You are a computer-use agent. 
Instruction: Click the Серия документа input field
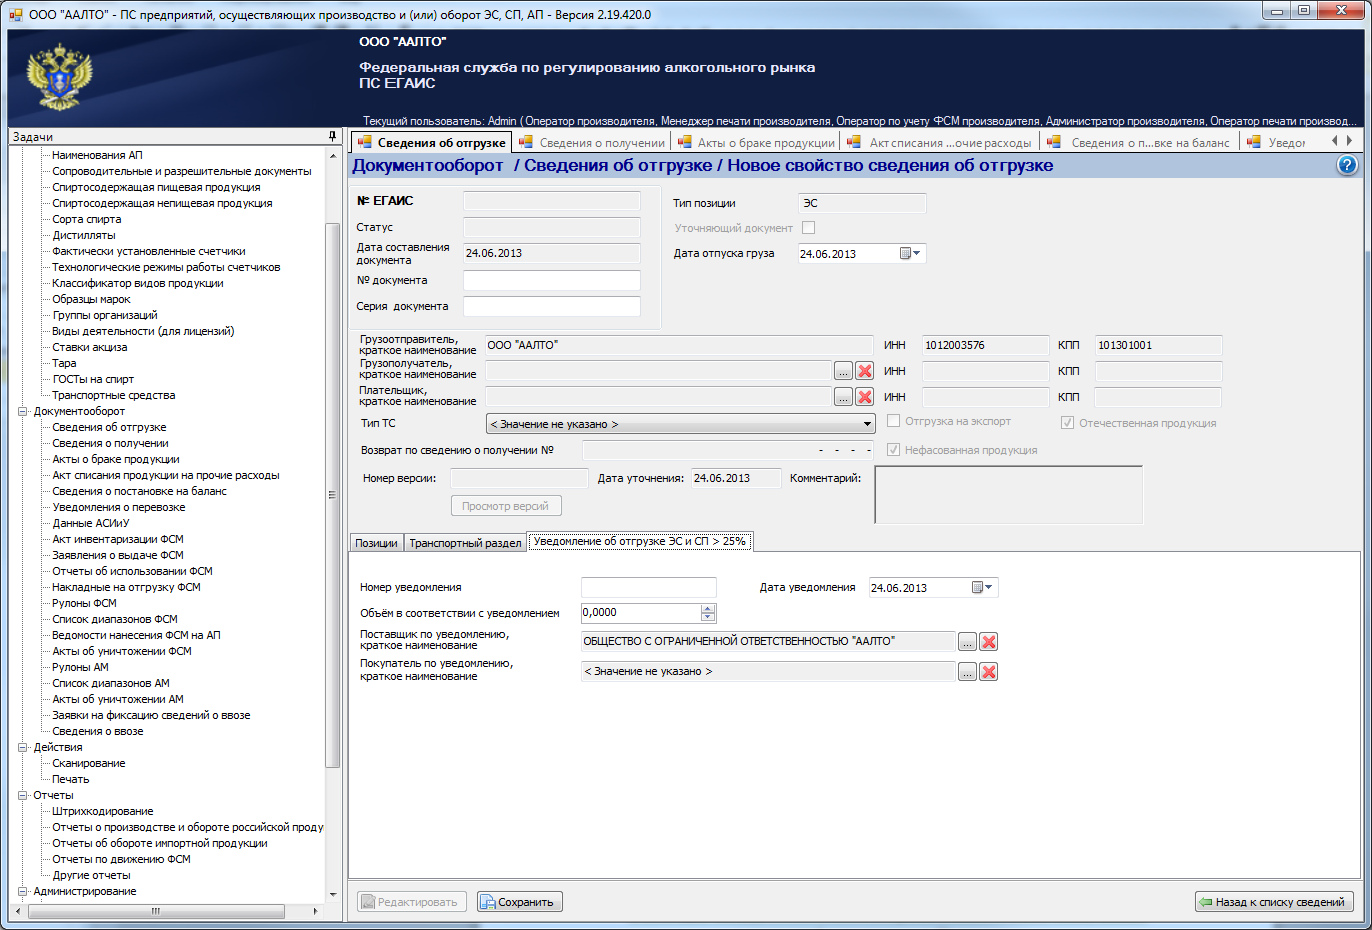tap(552, 306)
